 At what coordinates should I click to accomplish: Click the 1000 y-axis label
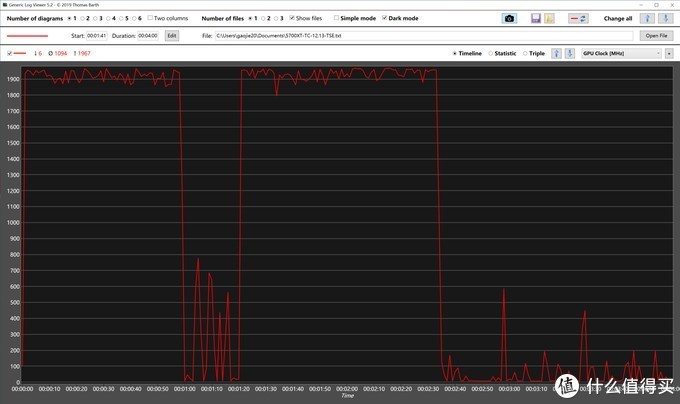point(13,223)
